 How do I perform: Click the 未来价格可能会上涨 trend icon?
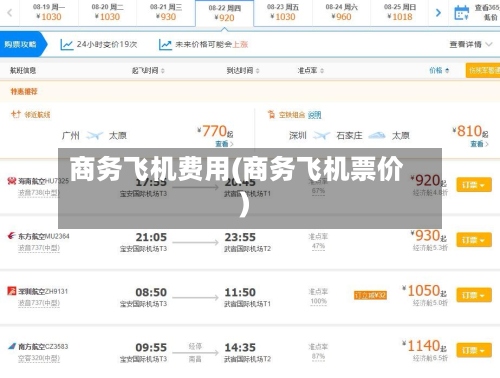pyautogui.click(x=165, y=44)
